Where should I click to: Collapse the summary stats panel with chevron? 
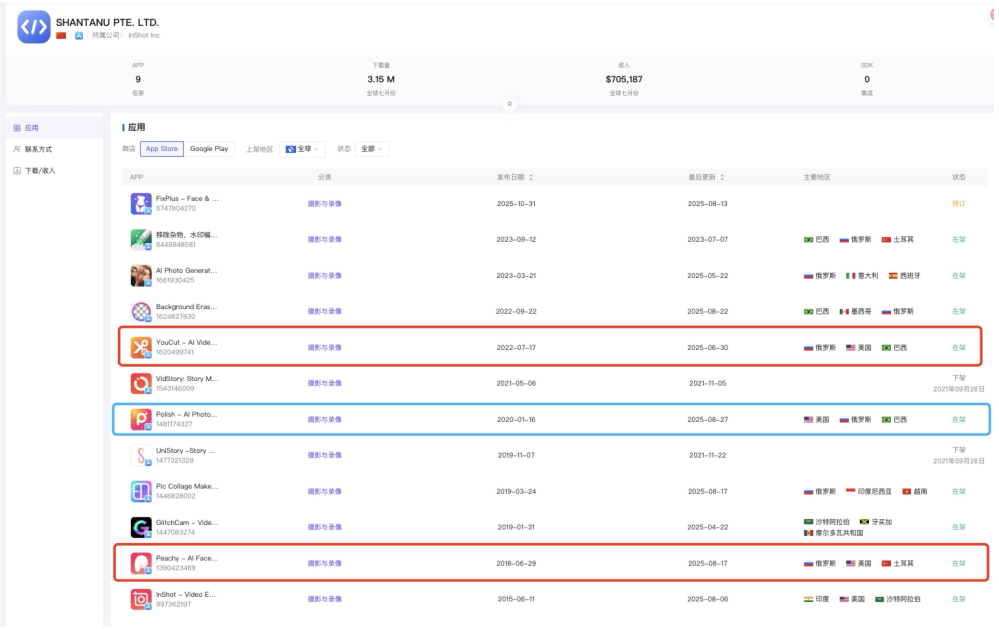(x=509, y=103)
